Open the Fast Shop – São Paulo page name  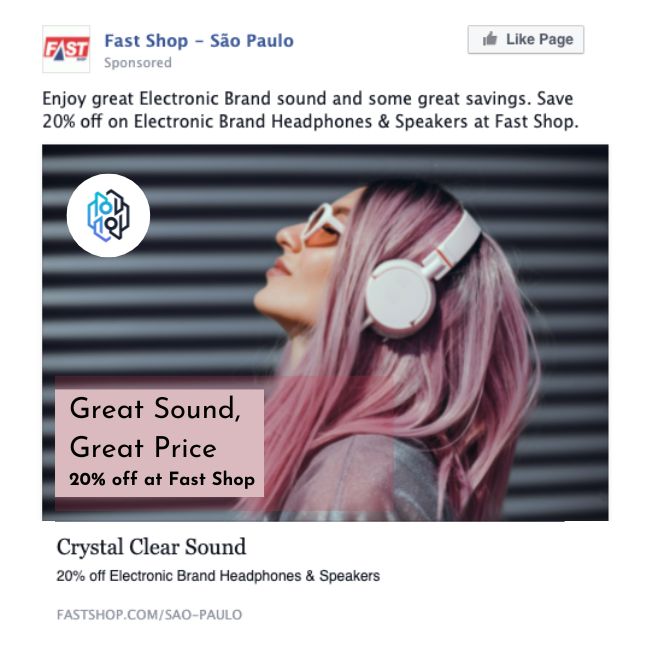click(x=199, y=41)
